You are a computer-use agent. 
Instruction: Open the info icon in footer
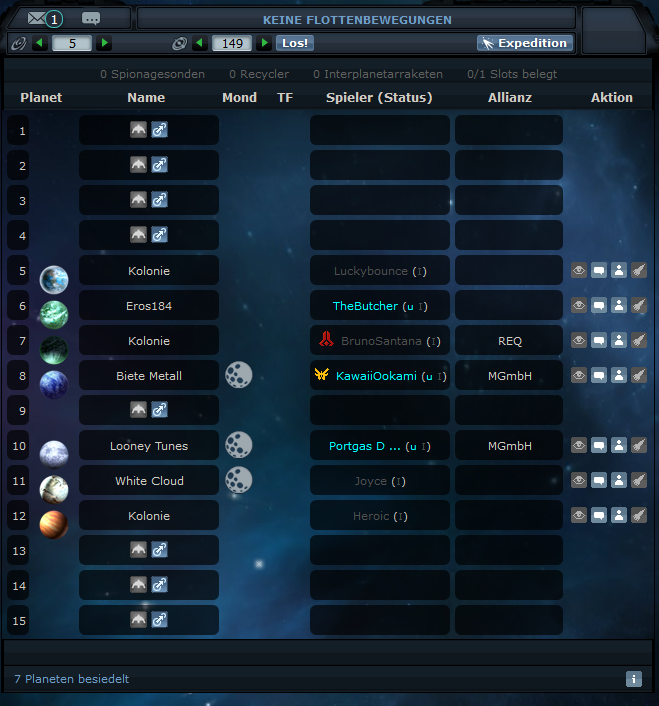(634, 679)
